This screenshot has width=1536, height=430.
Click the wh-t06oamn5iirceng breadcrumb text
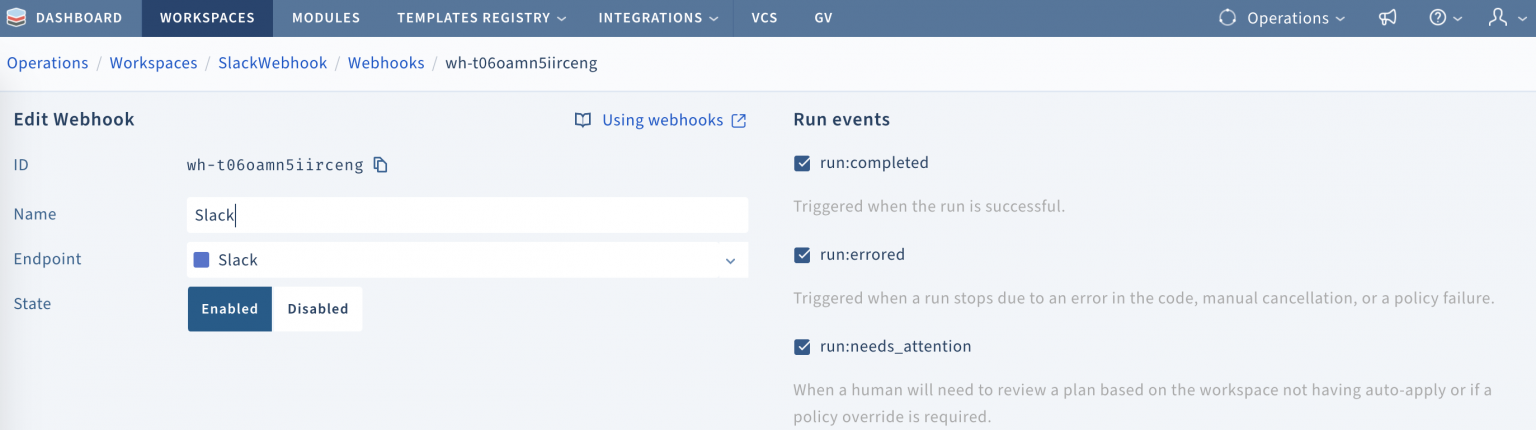(x=521, y=63)
